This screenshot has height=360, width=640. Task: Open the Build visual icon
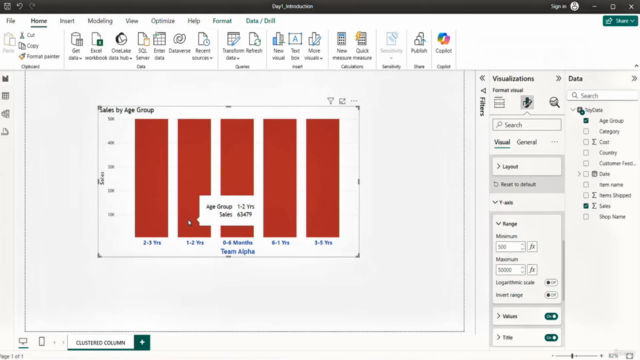[499, 102]
